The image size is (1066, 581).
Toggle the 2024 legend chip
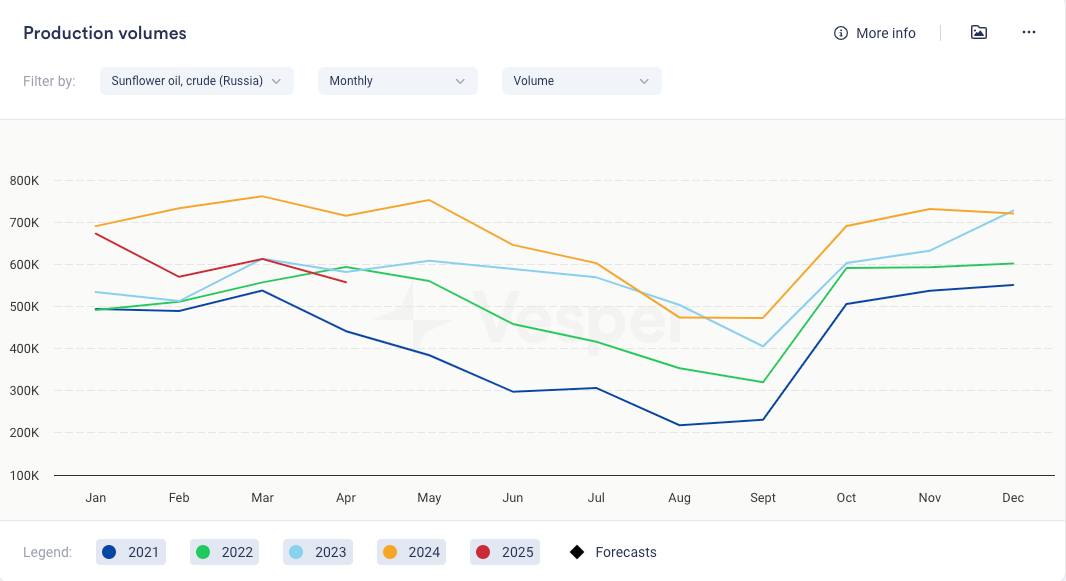pyautogui.click(x=412, y=552)
